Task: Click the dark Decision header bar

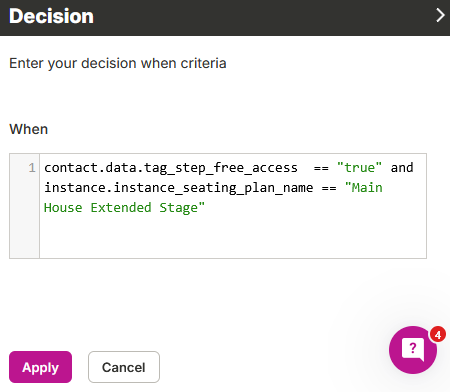Action: 225,18
